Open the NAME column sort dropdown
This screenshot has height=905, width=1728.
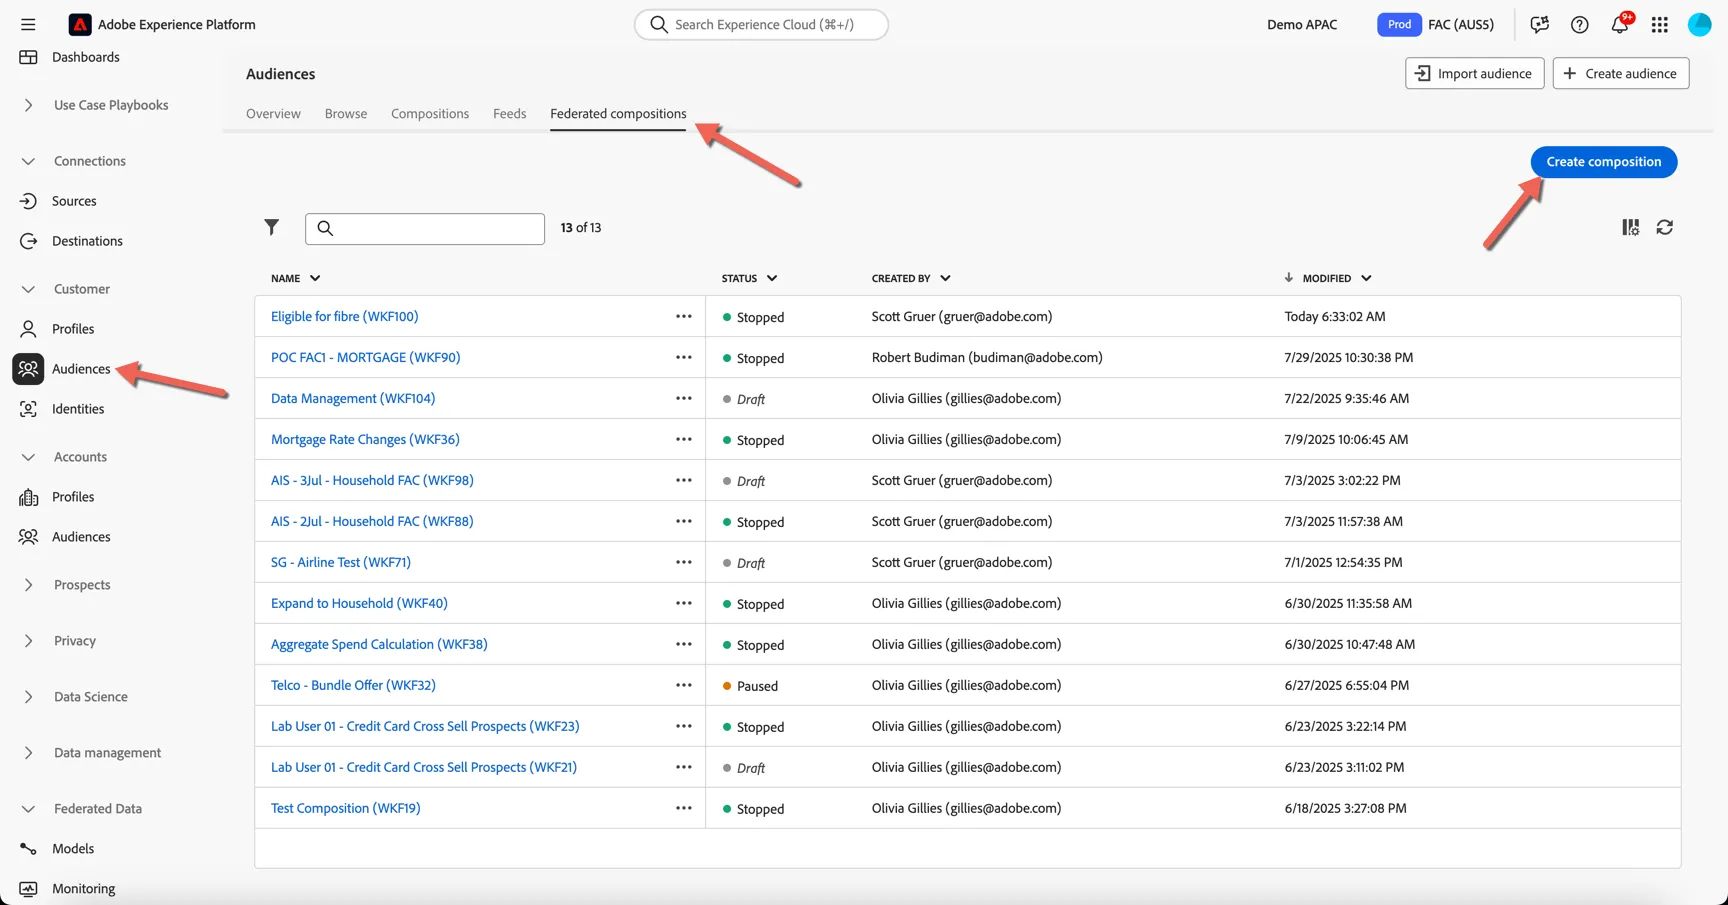point(315,278)
